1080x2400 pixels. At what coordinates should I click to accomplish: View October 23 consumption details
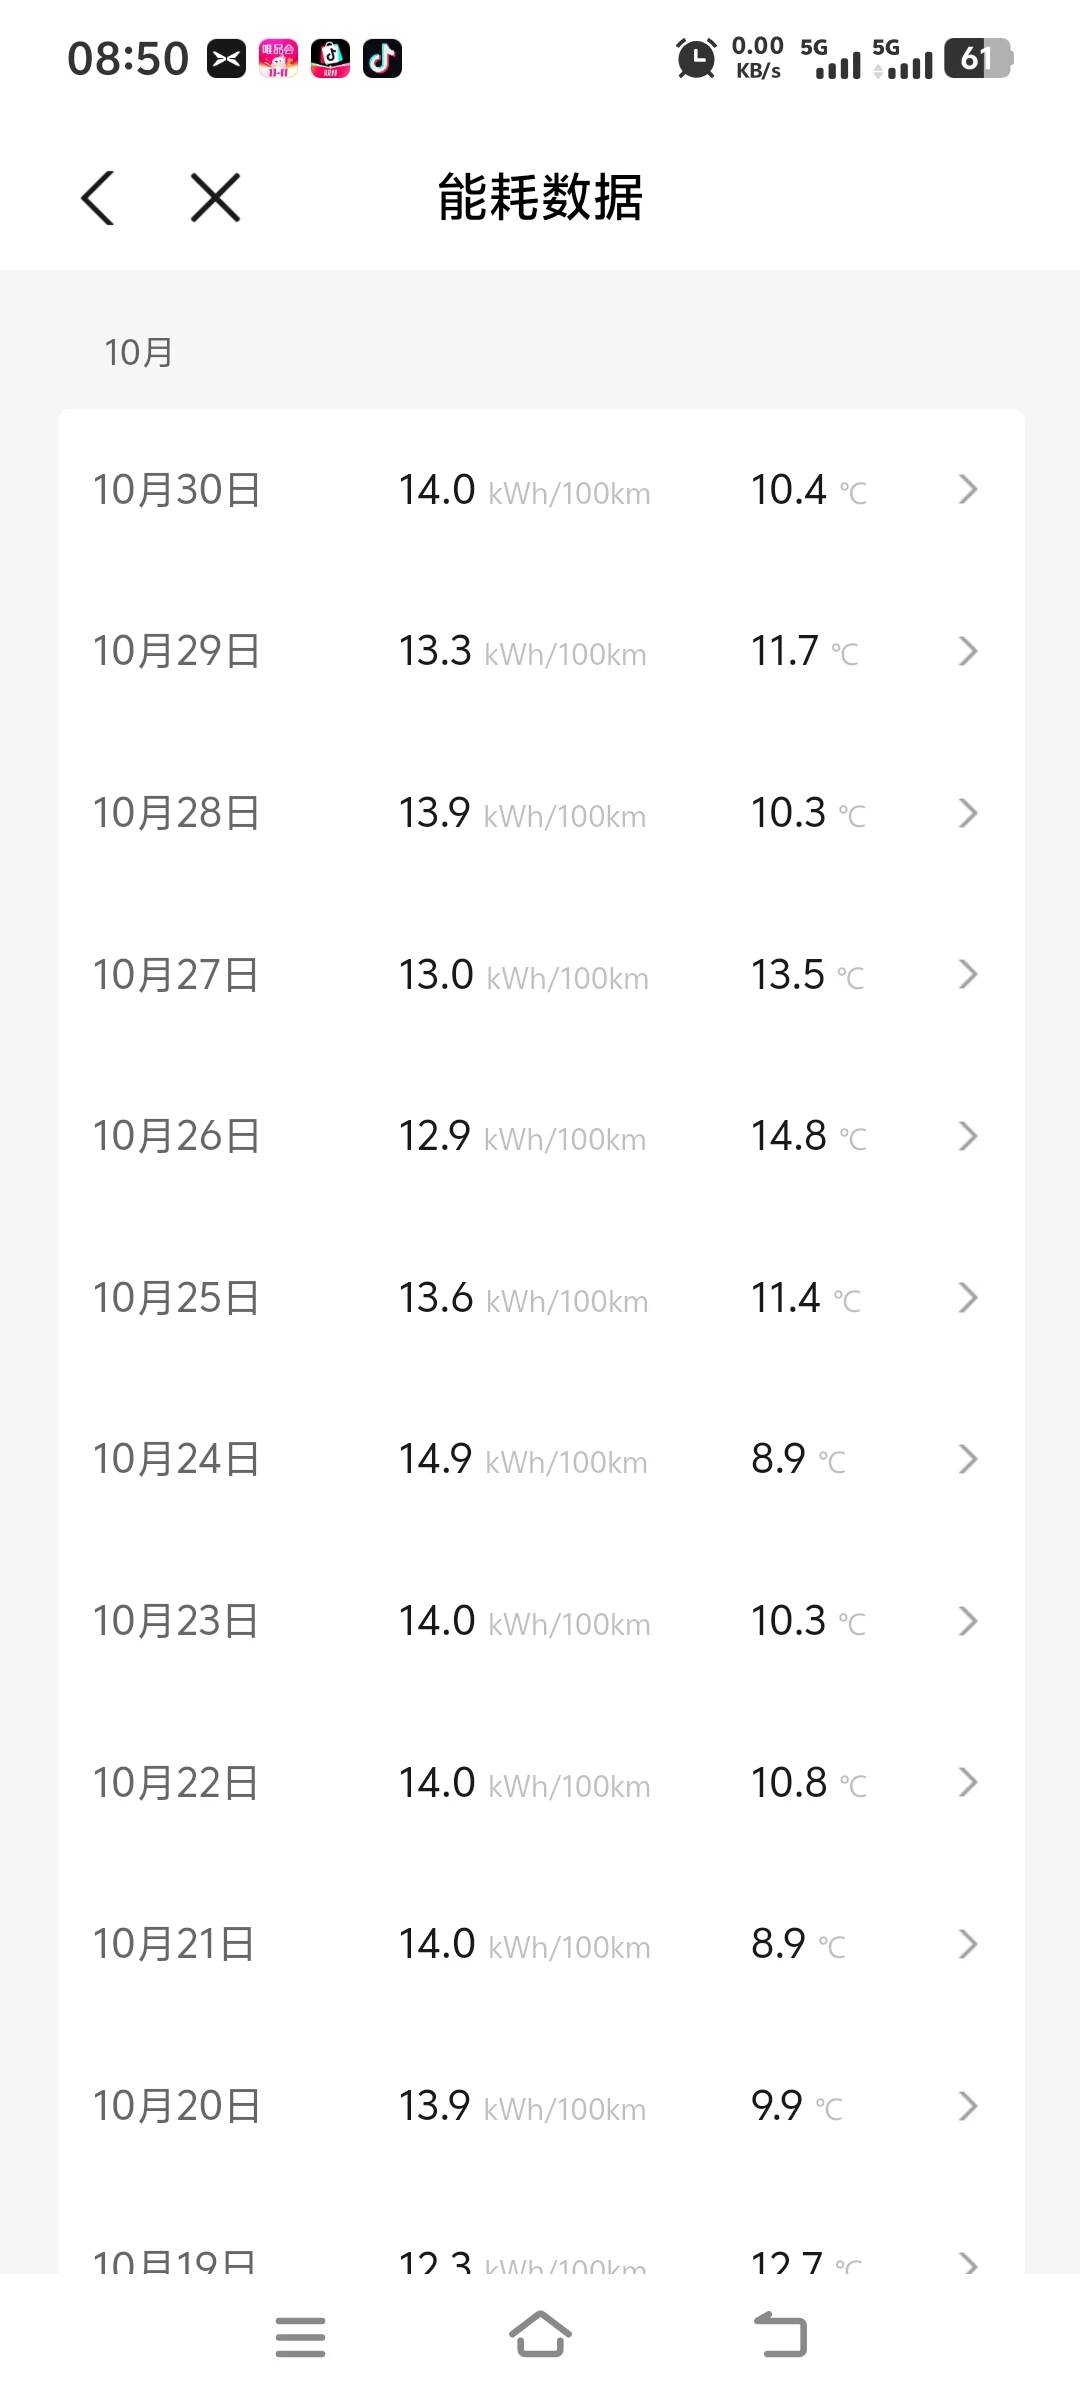click(x=540, y=1621)
